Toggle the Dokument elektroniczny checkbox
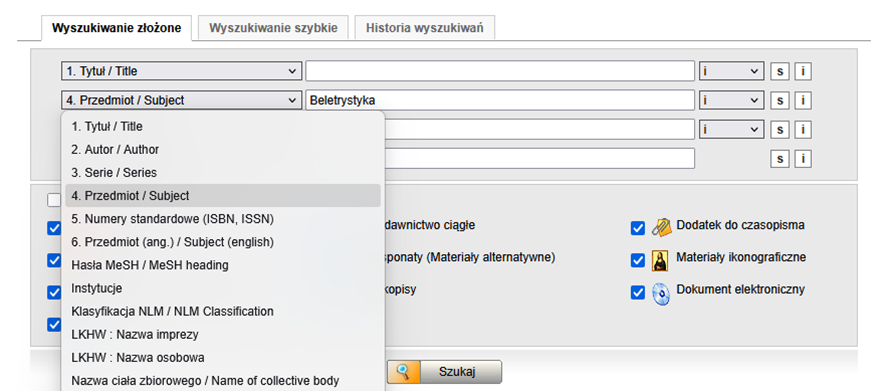This screenshot has width=889, height=391. tap(638, 293)
